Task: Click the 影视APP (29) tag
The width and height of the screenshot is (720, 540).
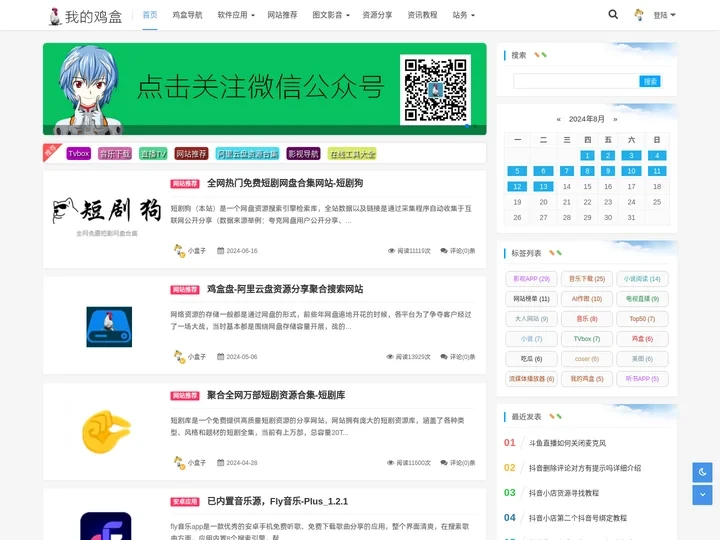Action: pos(531,279)
